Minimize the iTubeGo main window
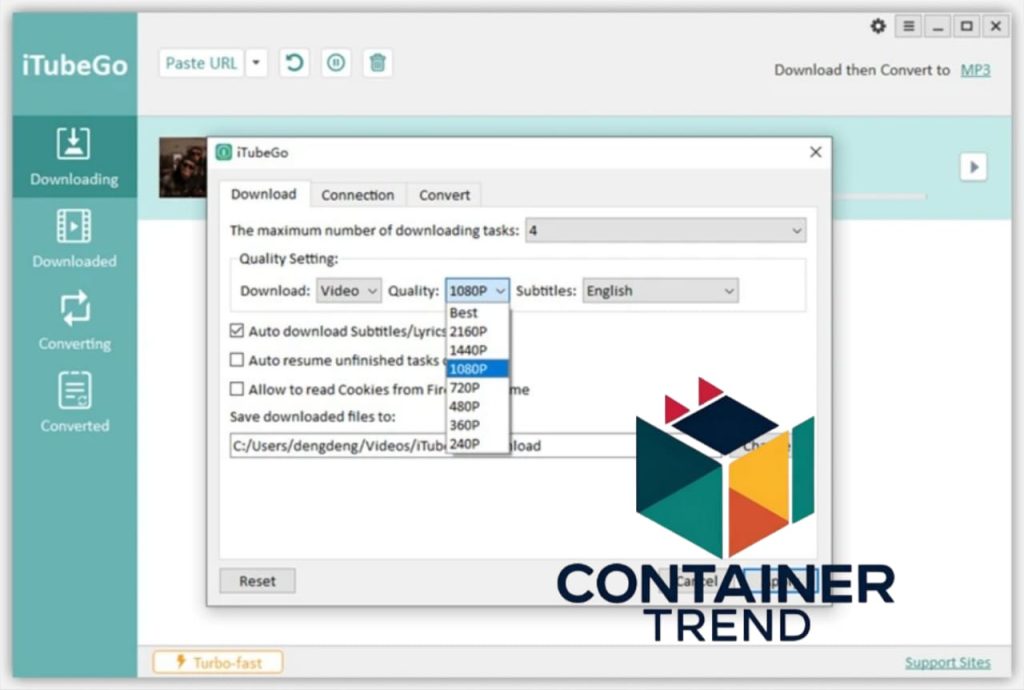The image size is (1024, 690). tap(938, 26)
